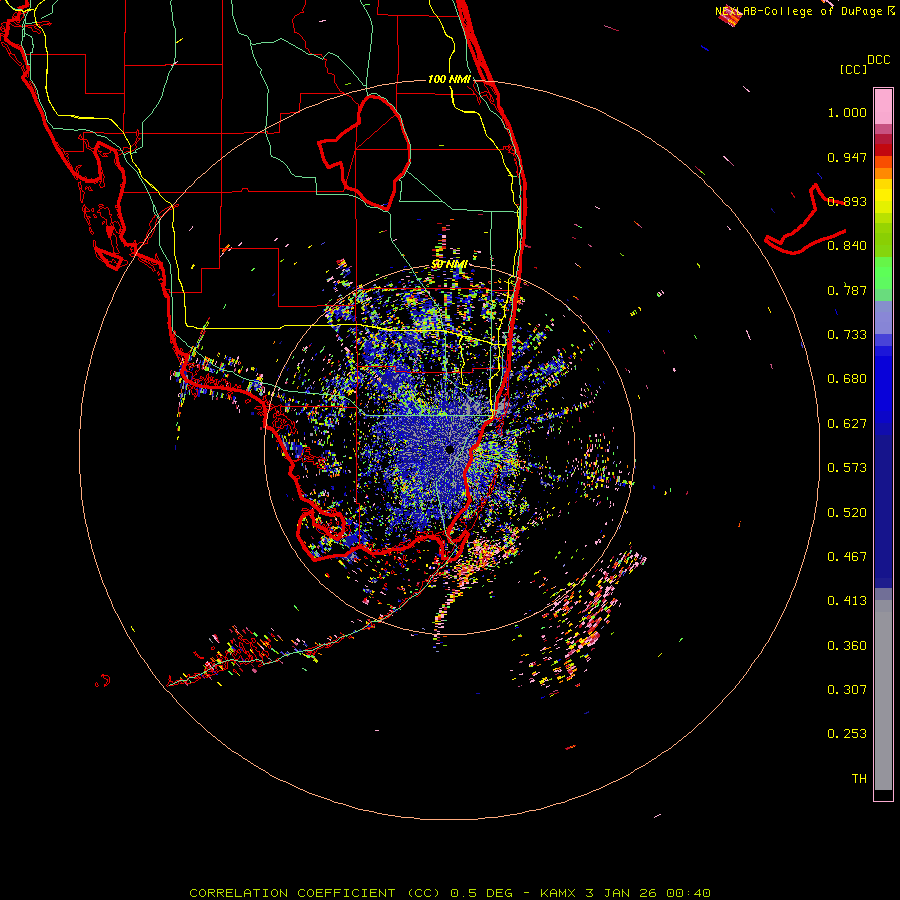The height and width of the screenshot is (900, 900).
Task: Click the black KAMX radar site dot
Action: coord(449,449)
